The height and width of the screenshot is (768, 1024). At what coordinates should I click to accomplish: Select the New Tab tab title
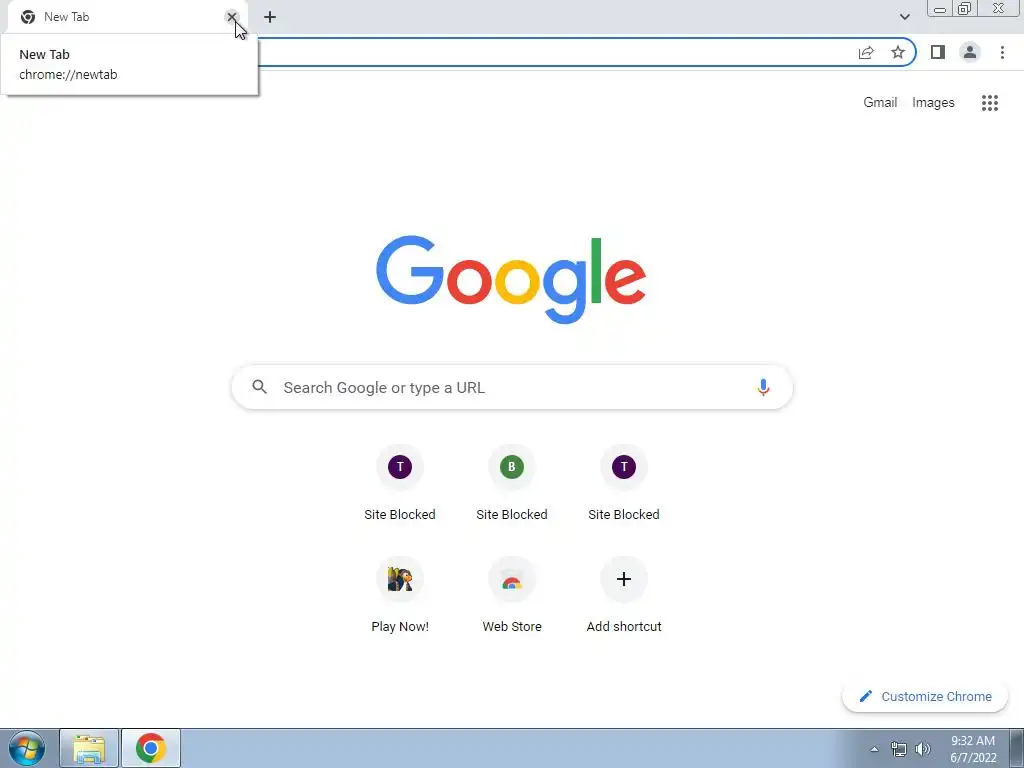tap(67, 17)
